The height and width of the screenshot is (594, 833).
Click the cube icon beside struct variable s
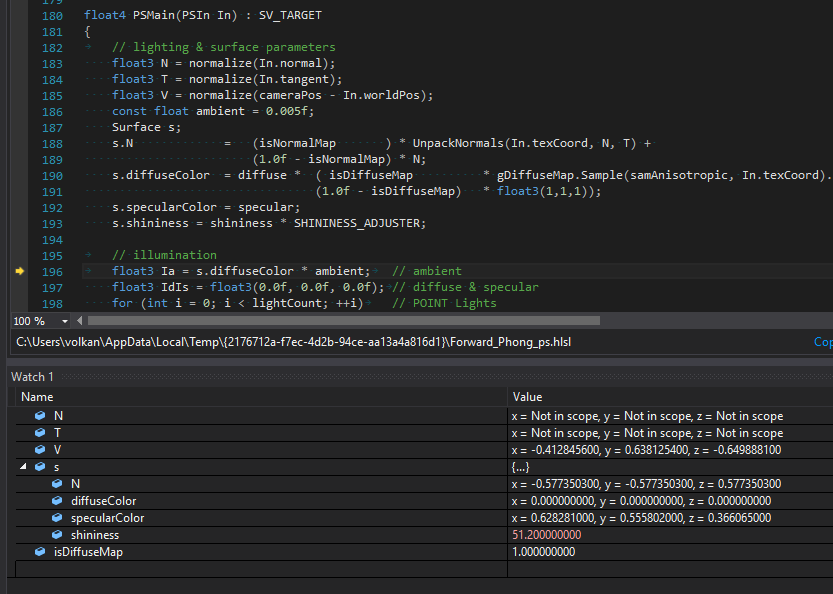40,467
